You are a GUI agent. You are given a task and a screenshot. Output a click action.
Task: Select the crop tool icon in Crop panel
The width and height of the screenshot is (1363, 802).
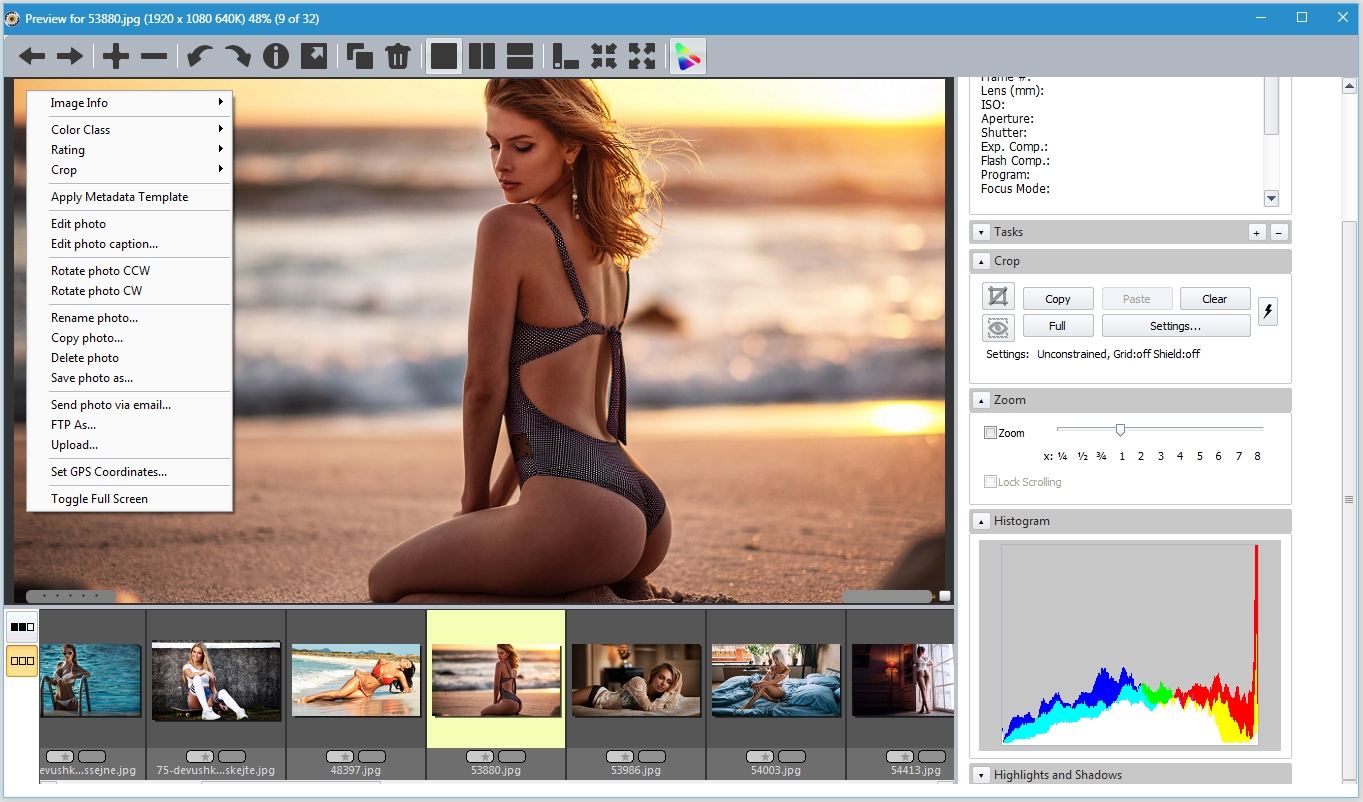(998, 297)
